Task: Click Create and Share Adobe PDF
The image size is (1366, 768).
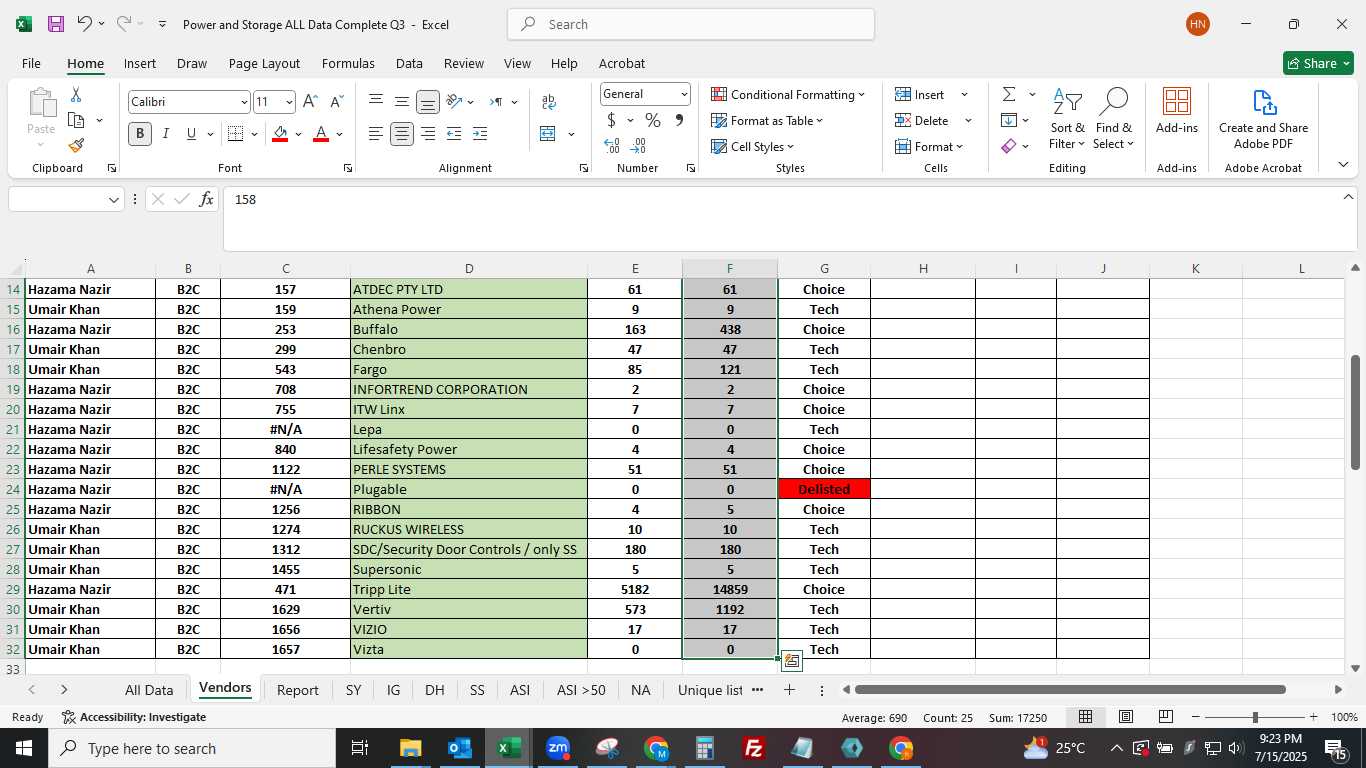Action: (x=1263, y=119)
